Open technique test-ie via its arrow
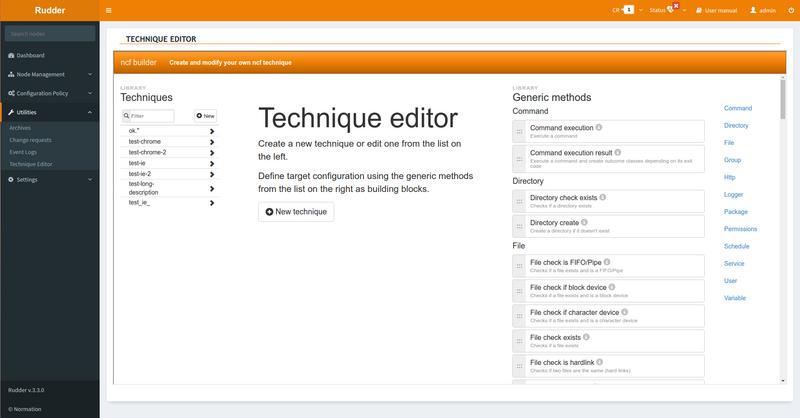The width and height of the screenshot is (800, 418). tap(212, 163)
